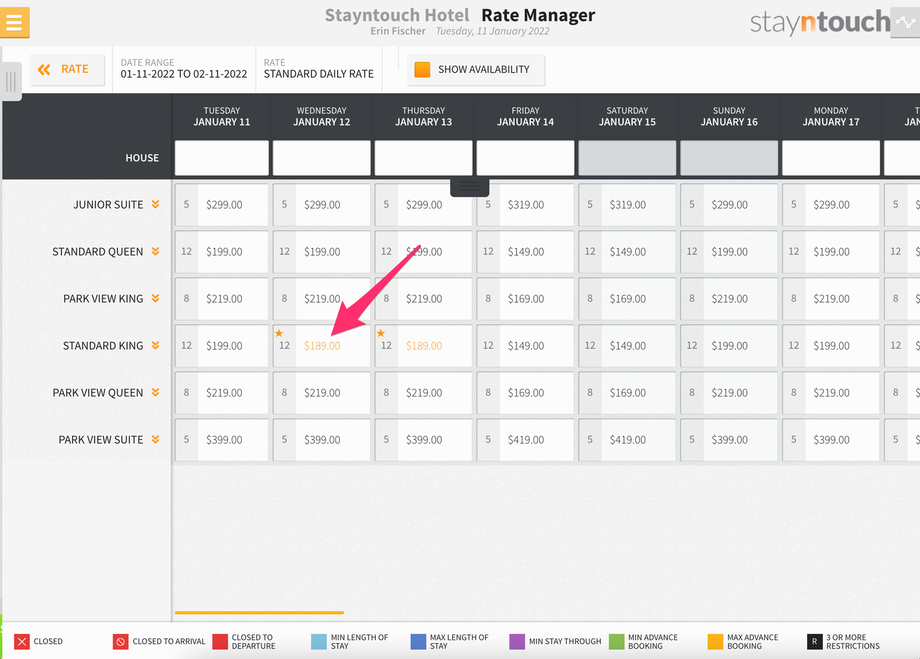Open Standard Queen $199.00 rate for Sunday
This screenshot has height=659, width=920.
729,252
